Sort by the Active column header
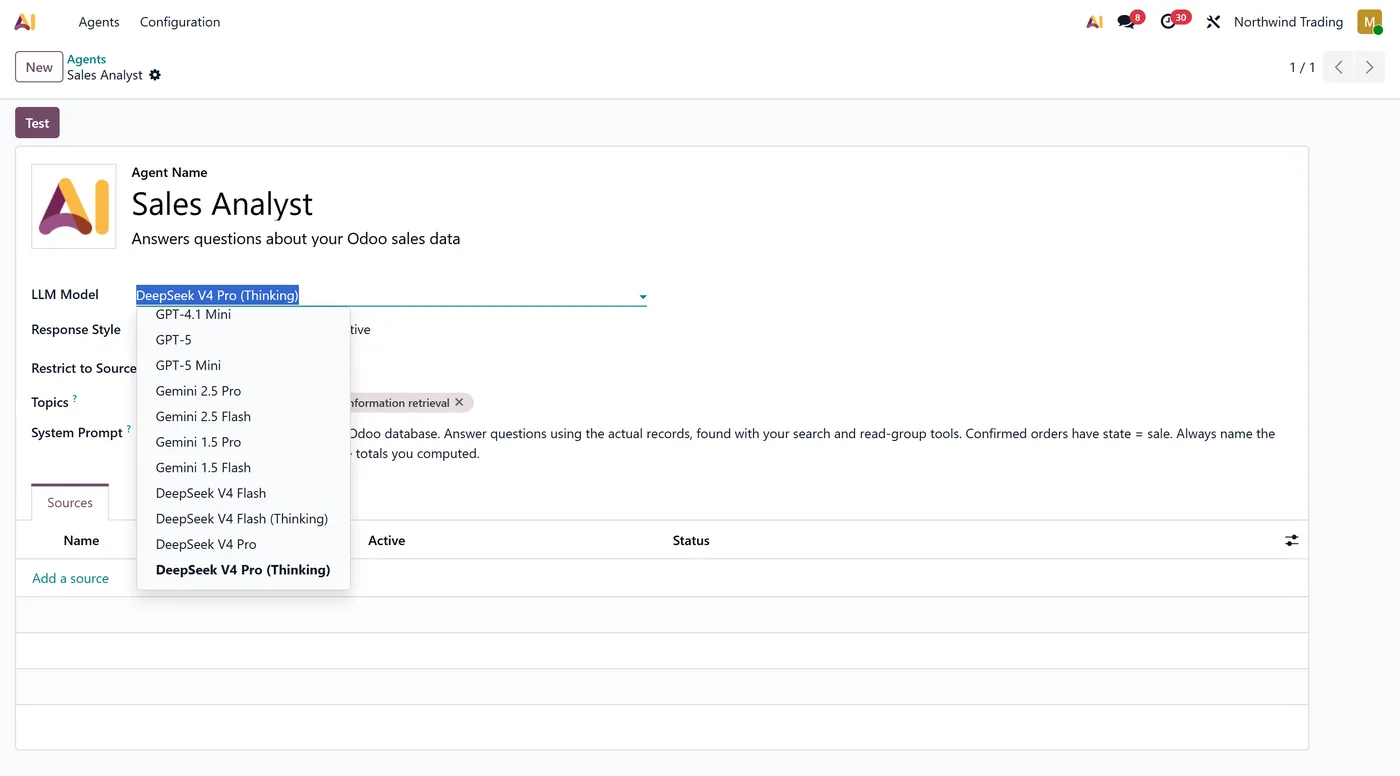1400x776 pixels. click(x=386, y=540)
